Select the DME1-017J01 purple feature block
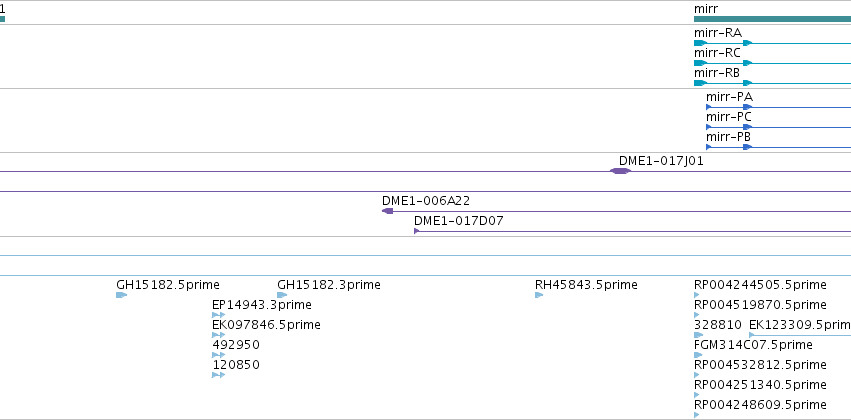 (620, 171)
